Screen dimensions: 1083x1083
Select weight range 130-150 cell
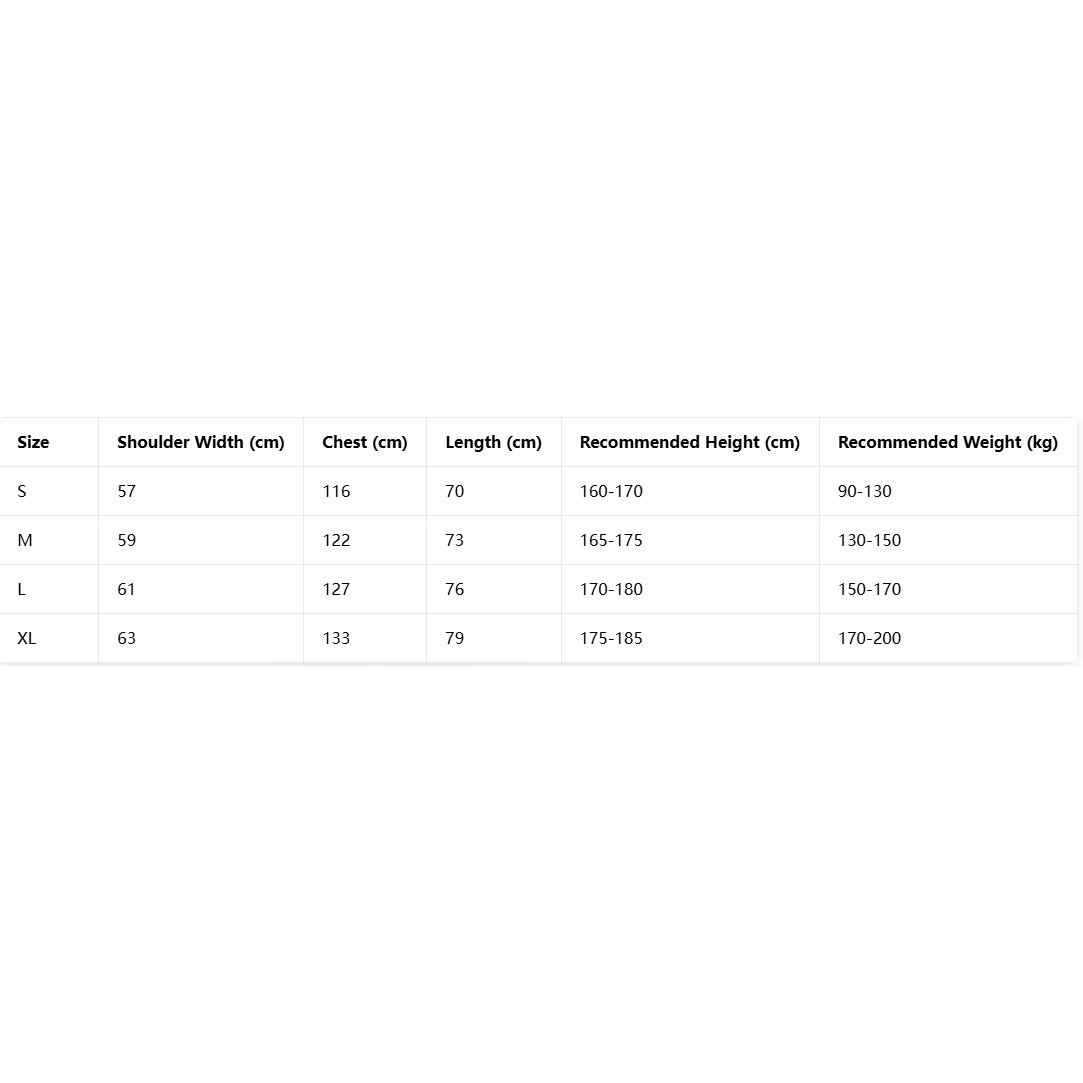tap(869, 540)
